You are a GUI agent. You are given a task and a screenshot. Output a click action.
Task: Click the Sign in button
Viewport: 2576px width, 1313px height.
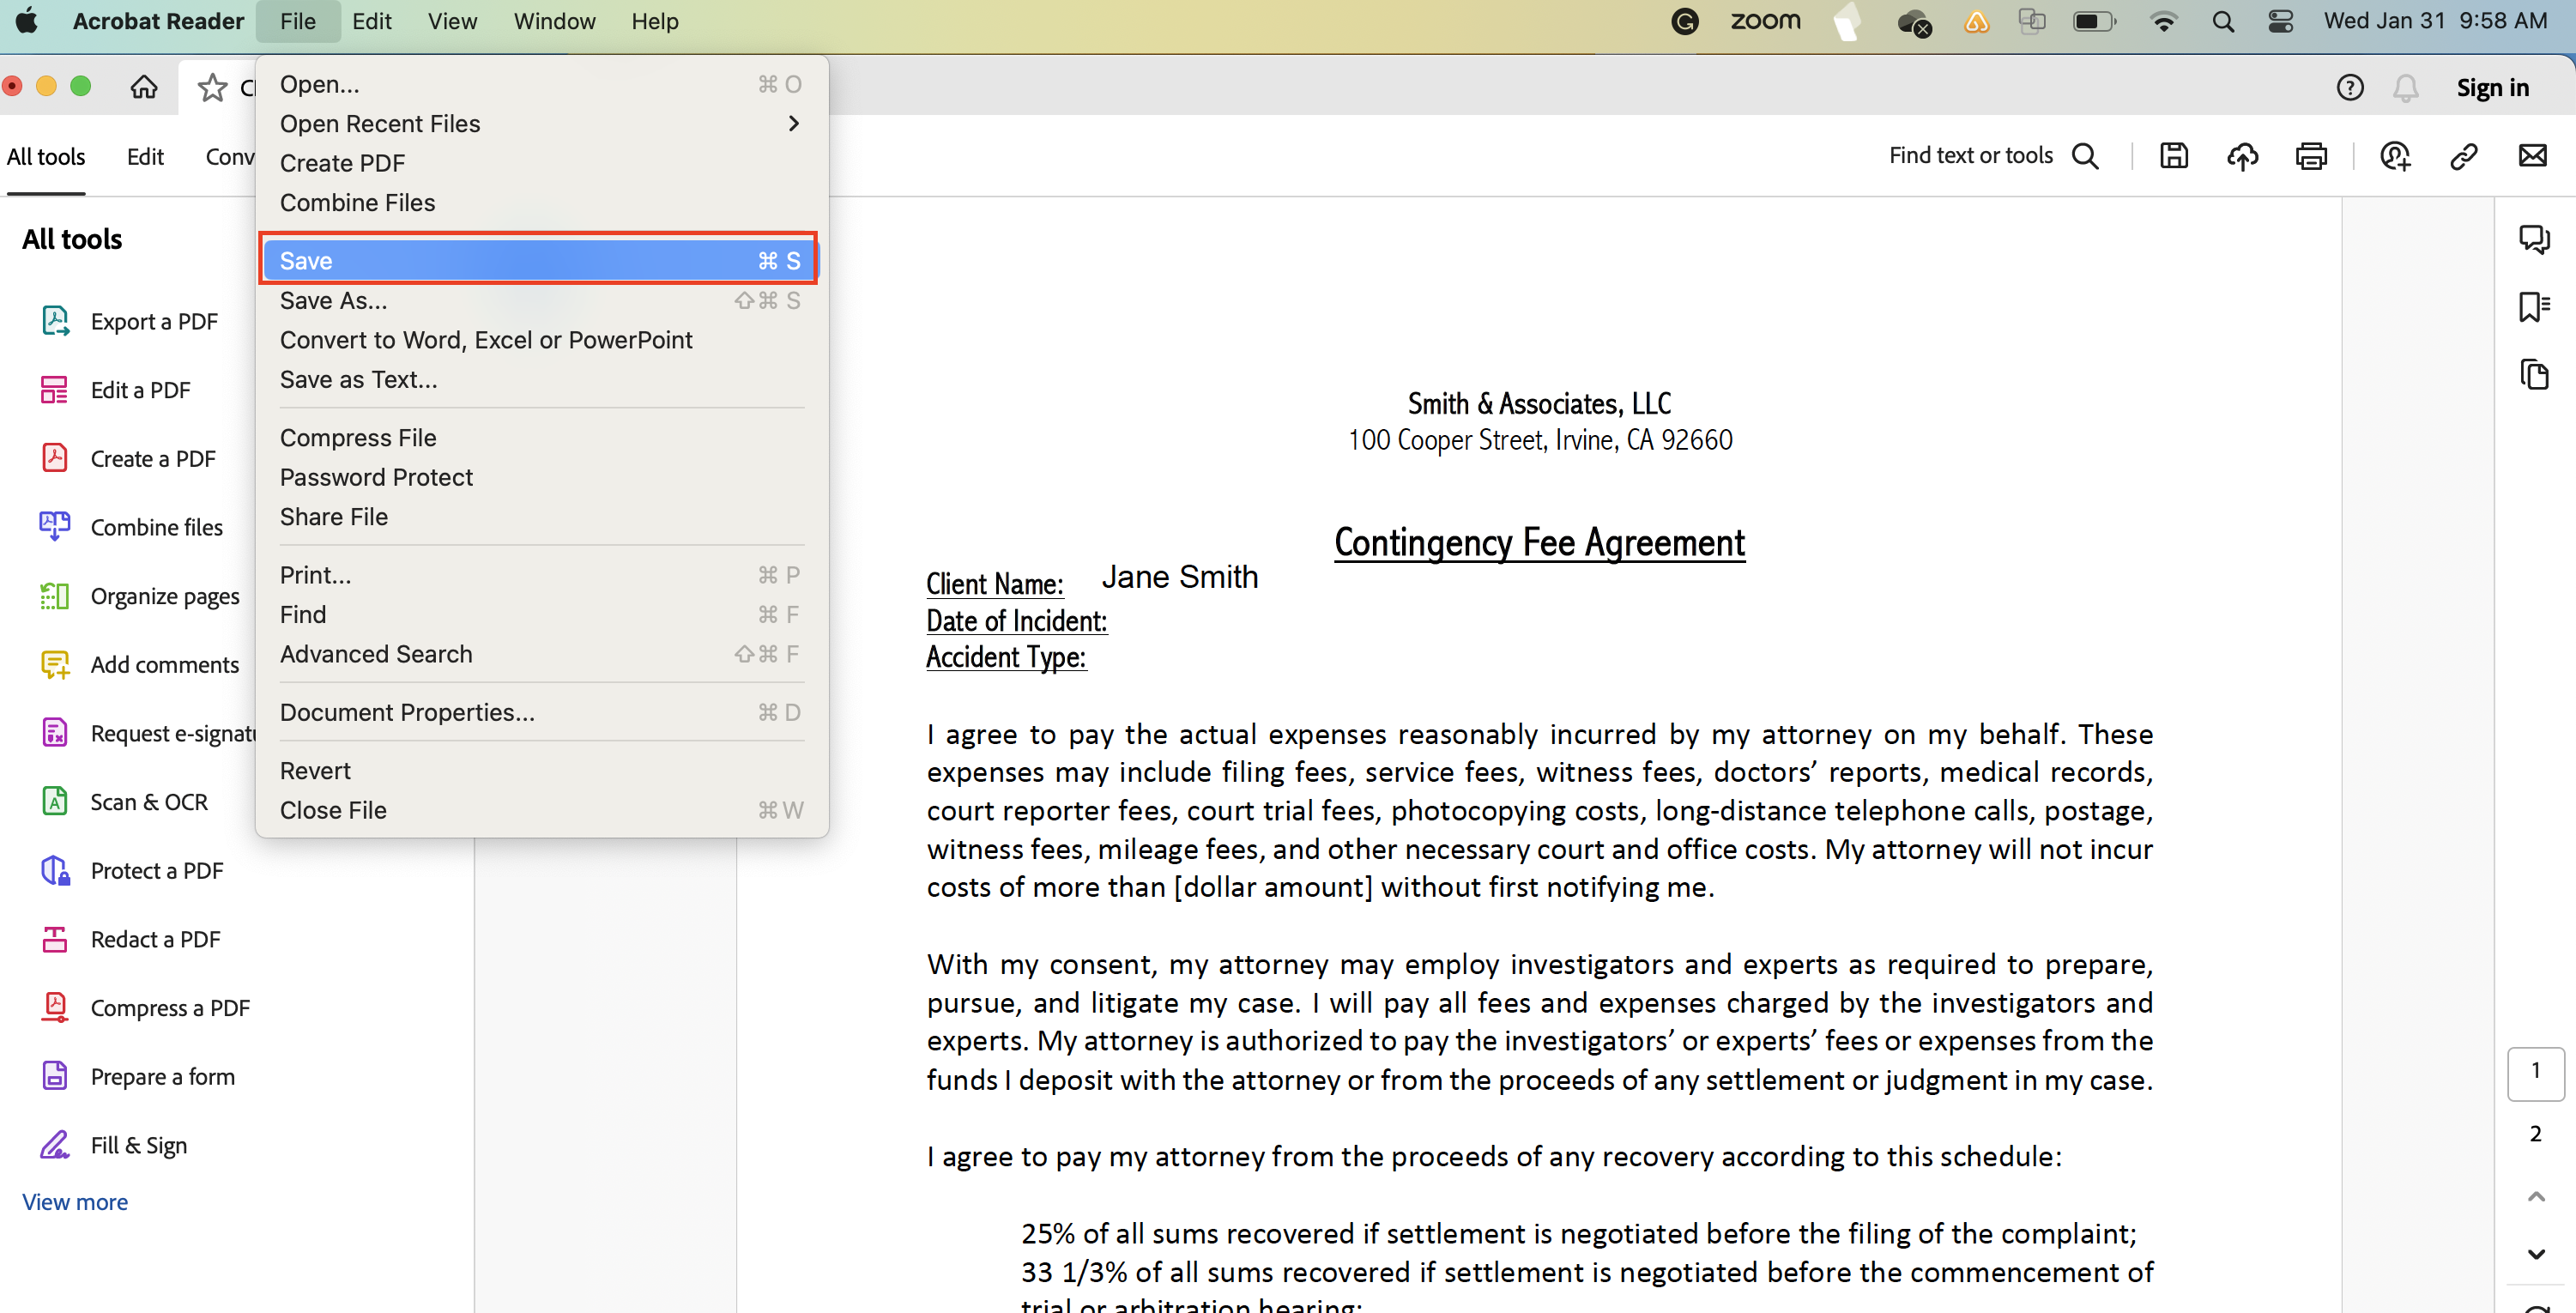(x=2492, y=88)
